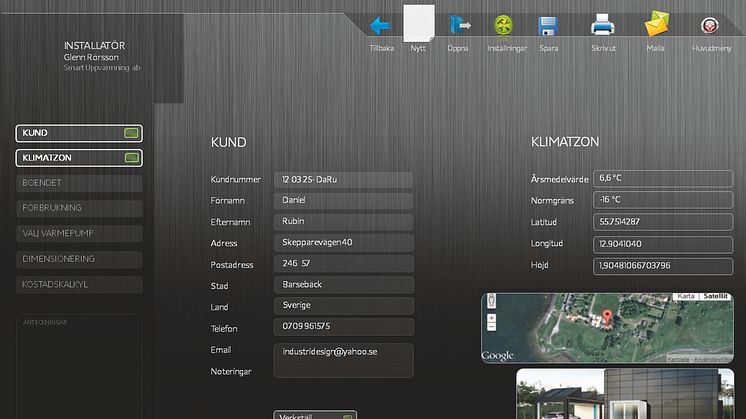
Task: Click the house photo thumbnail
Action: click(x=625, y=394)
